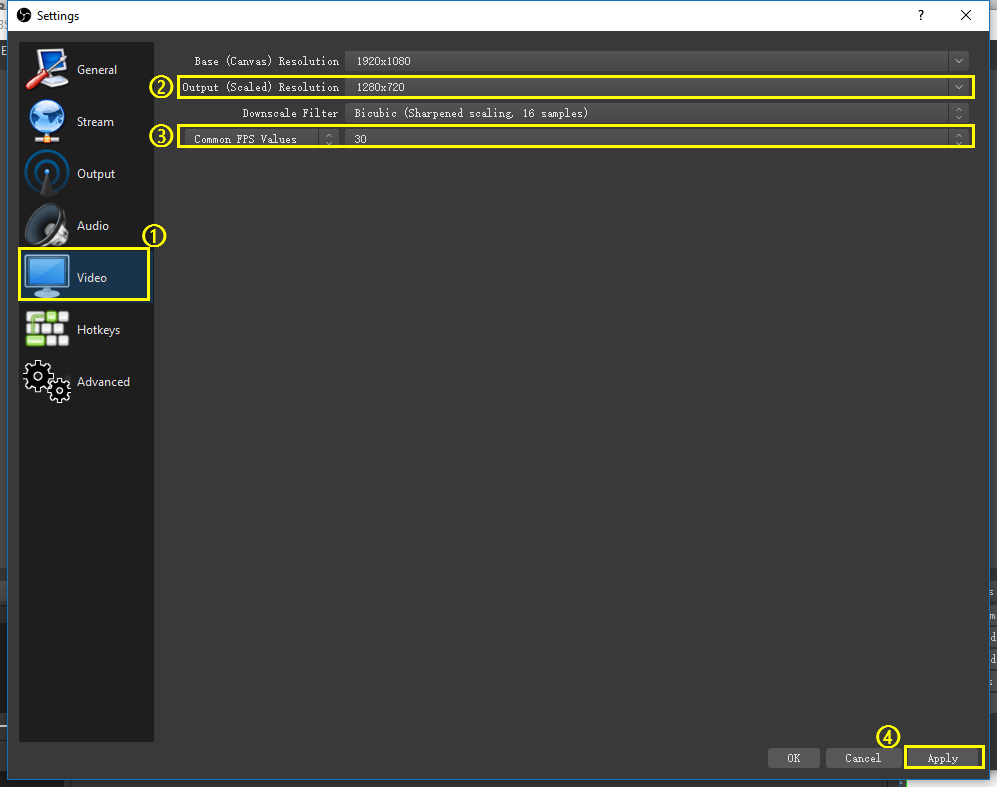Click the Audio speaker icon
997x787 pixels.
46,224
